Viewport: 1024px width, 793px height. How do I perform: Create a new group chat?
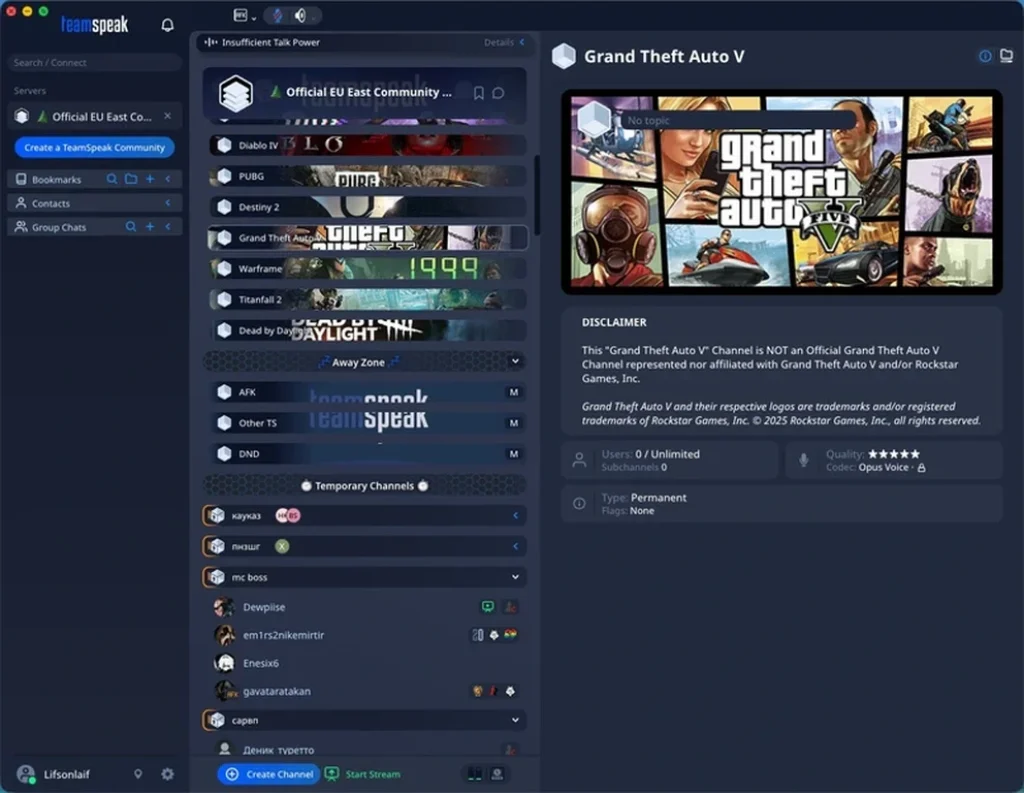point(150,227)
